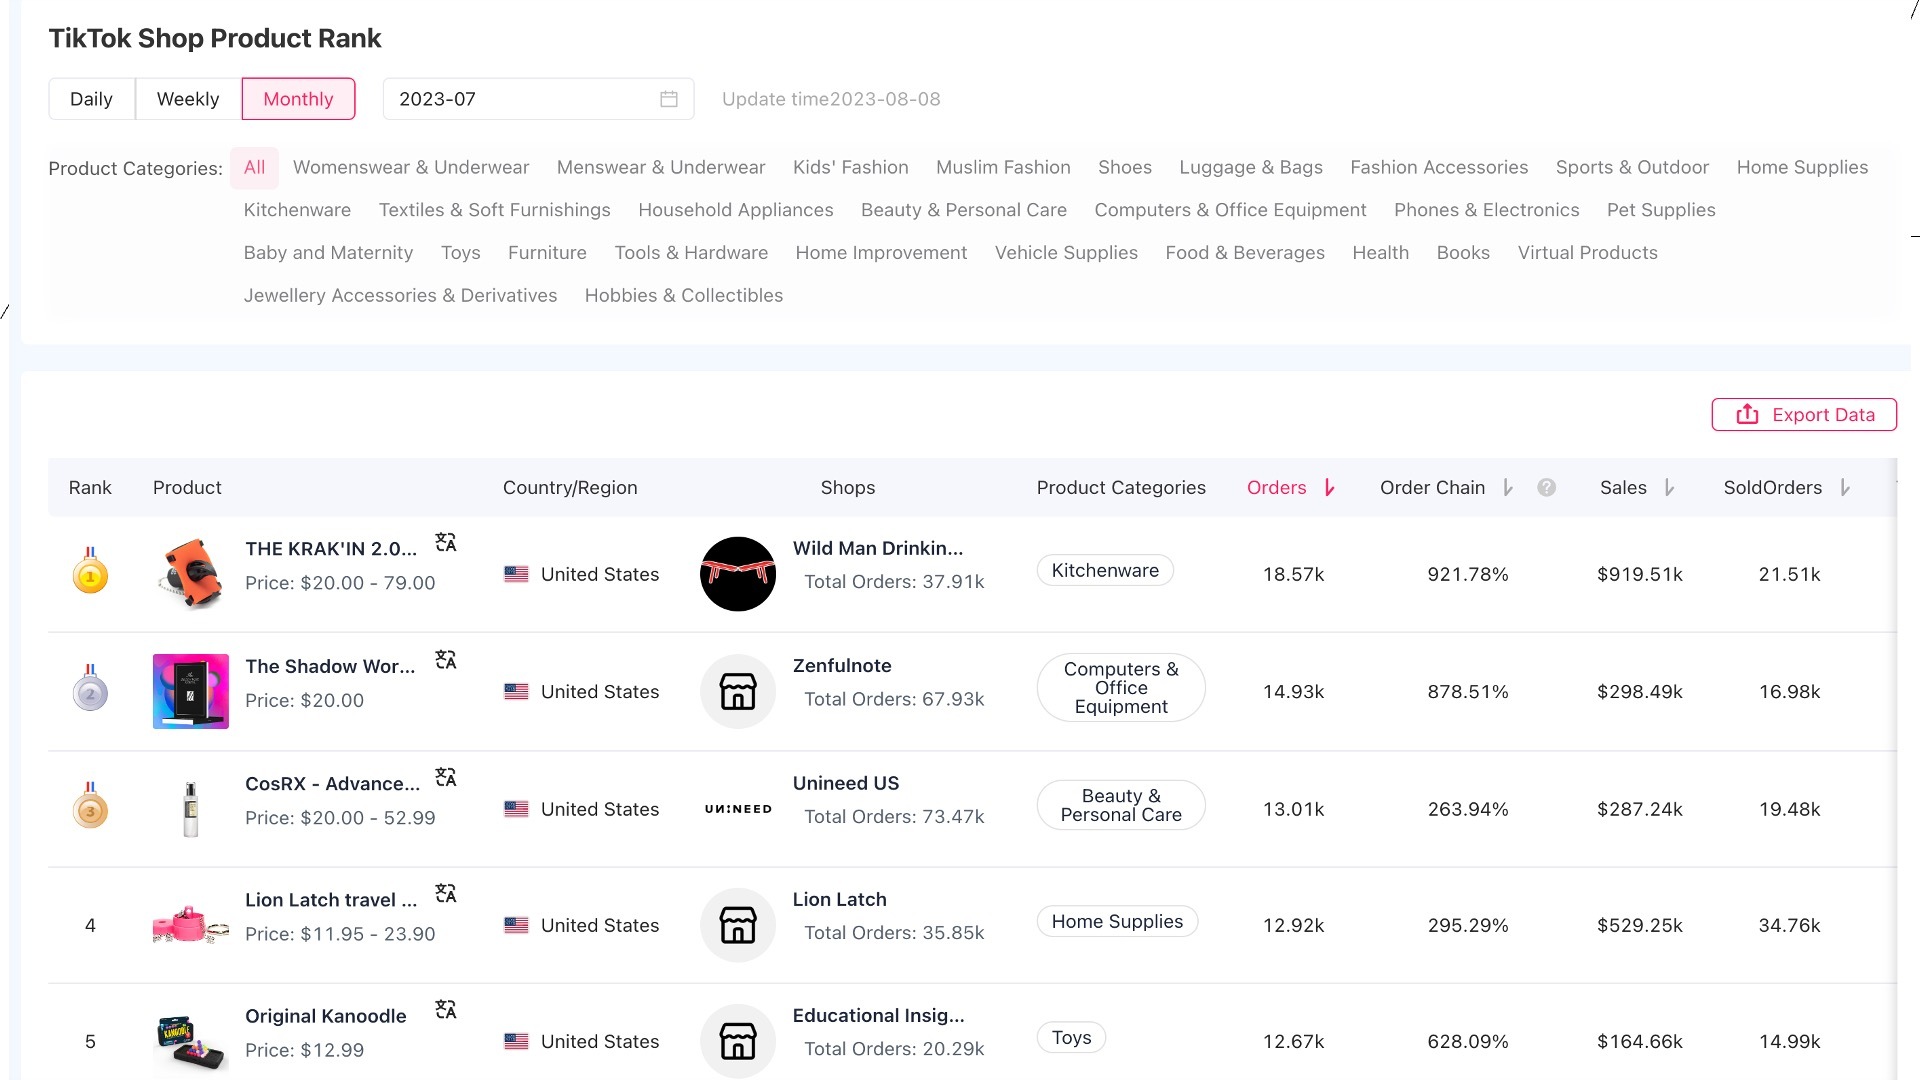Click the Unineed US shop logo
1920x1080 pixels.
(738, 809)
